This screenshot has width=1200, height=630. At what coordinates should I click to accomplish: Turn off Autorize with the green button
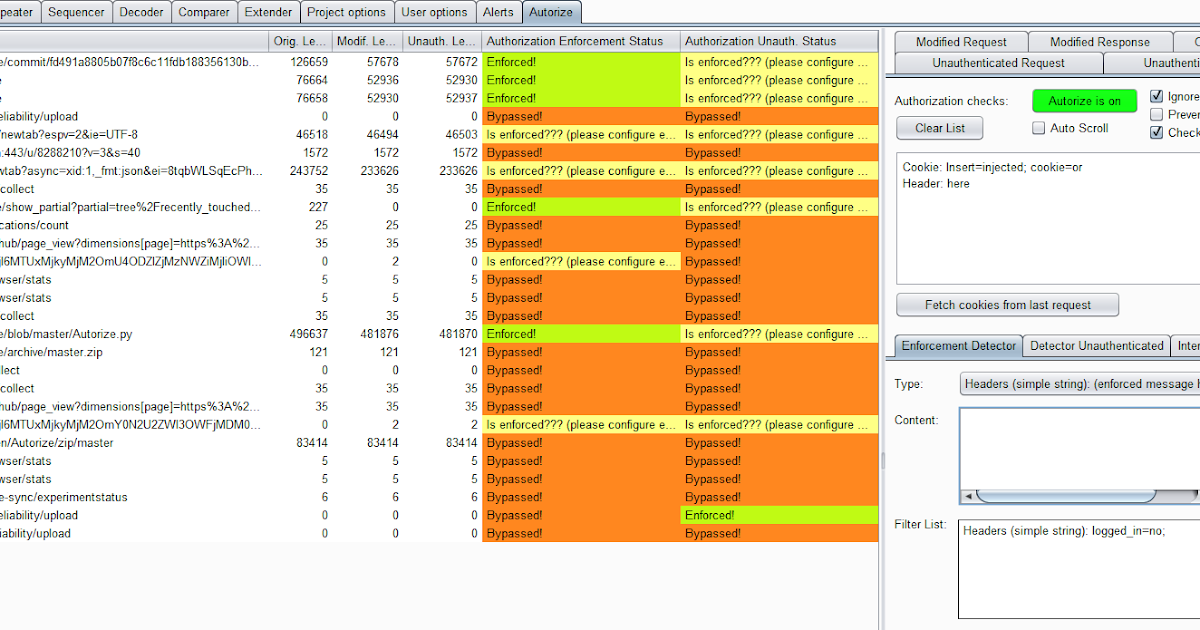pyautogui.click(x=1084, y=100)
